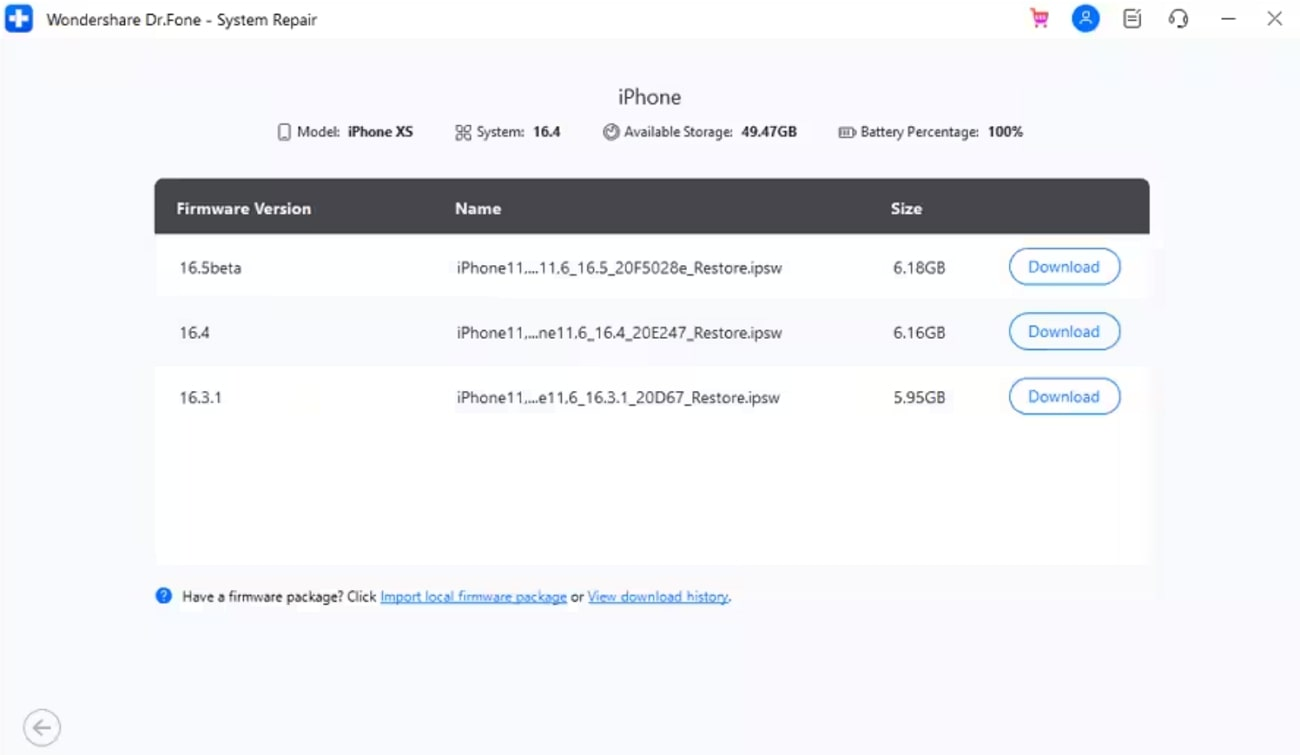Click the Firmware Version column header
Image resolution: width=1300 pixels, height=755 pixels.
(243, 209)
